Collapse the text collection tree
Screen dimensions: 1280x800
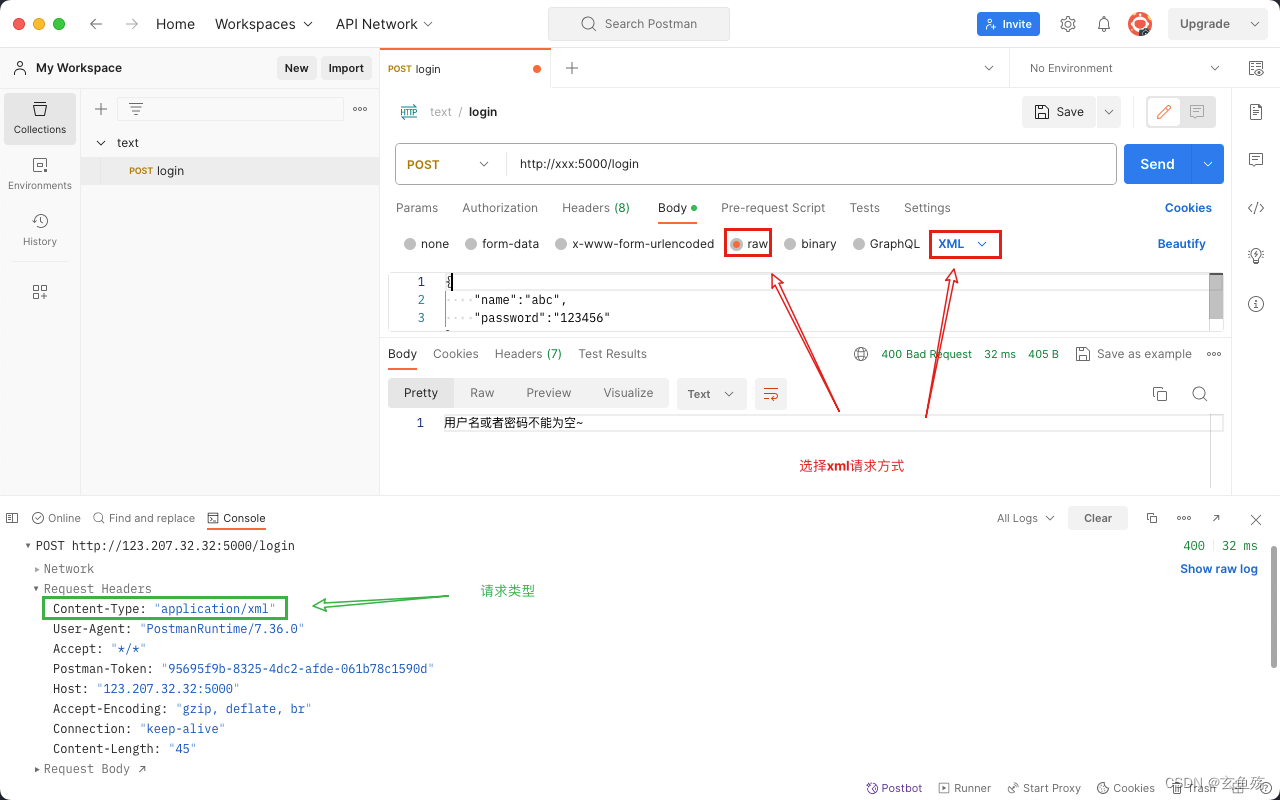101,143
